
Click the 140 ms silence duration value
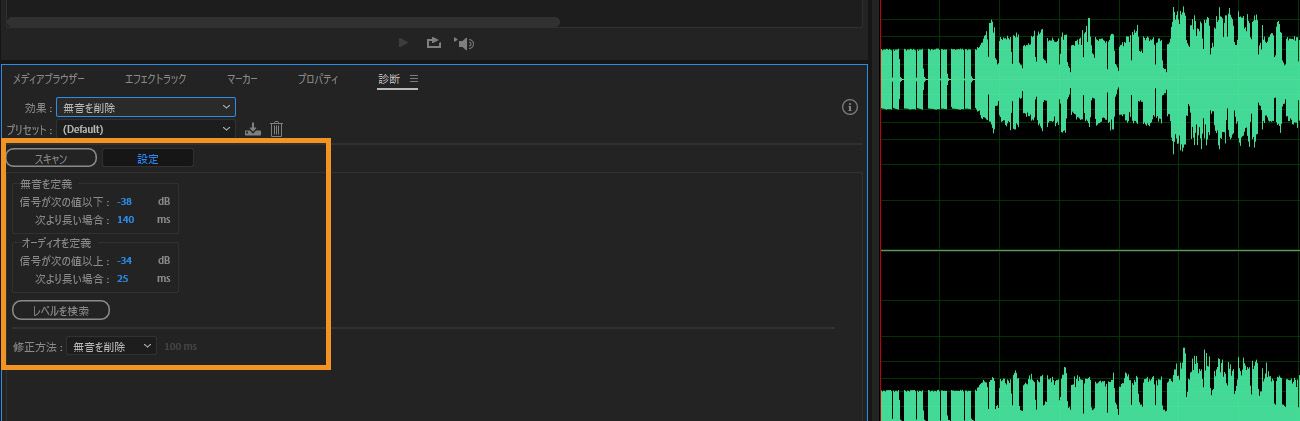click(x=125, y=219)
